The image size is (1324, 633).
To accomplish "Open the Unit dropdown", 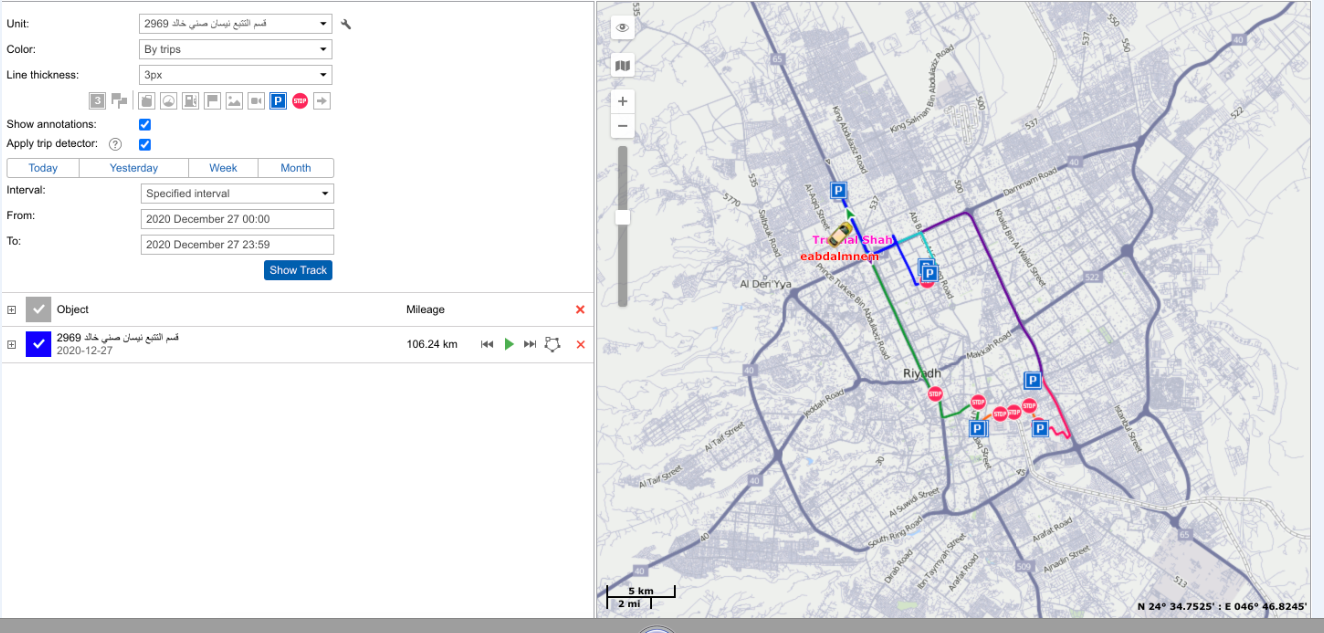I will click(x=236, y=23).
